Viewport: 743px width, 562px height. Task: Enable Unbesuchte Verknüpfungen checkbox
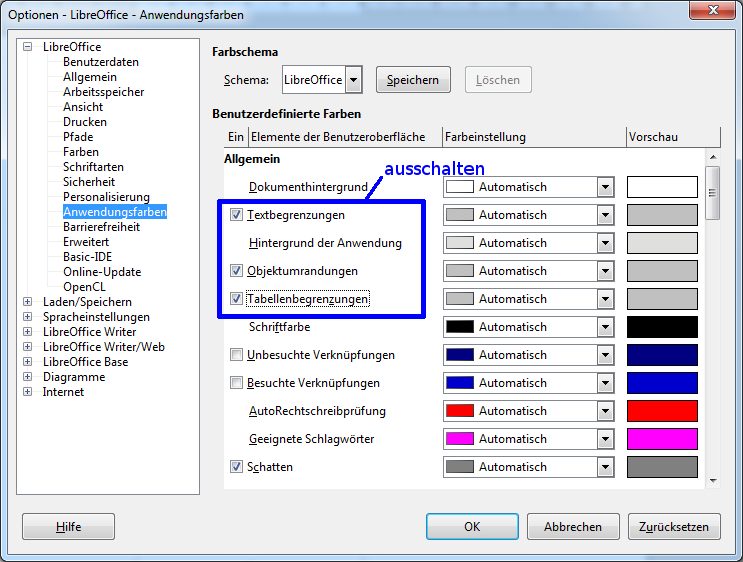[236, 354]
